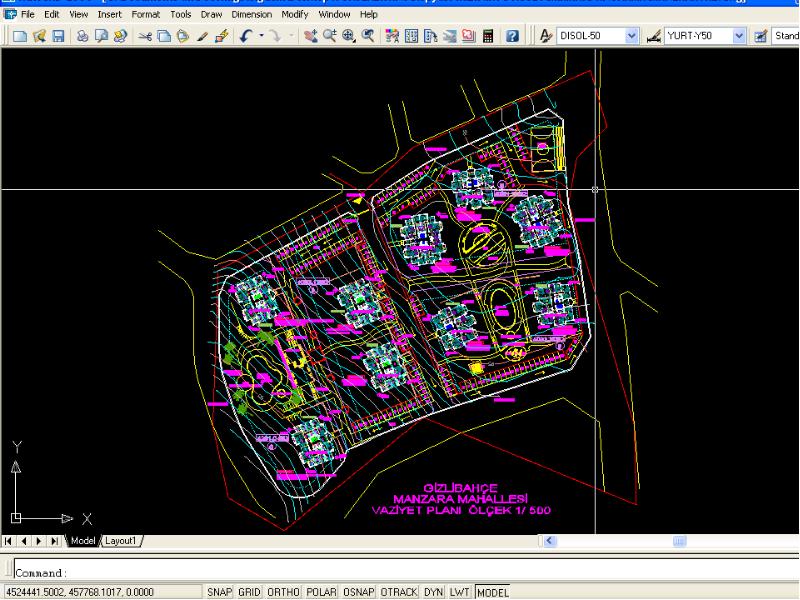Activate Pan Realtime hand icon

(311, 36)
